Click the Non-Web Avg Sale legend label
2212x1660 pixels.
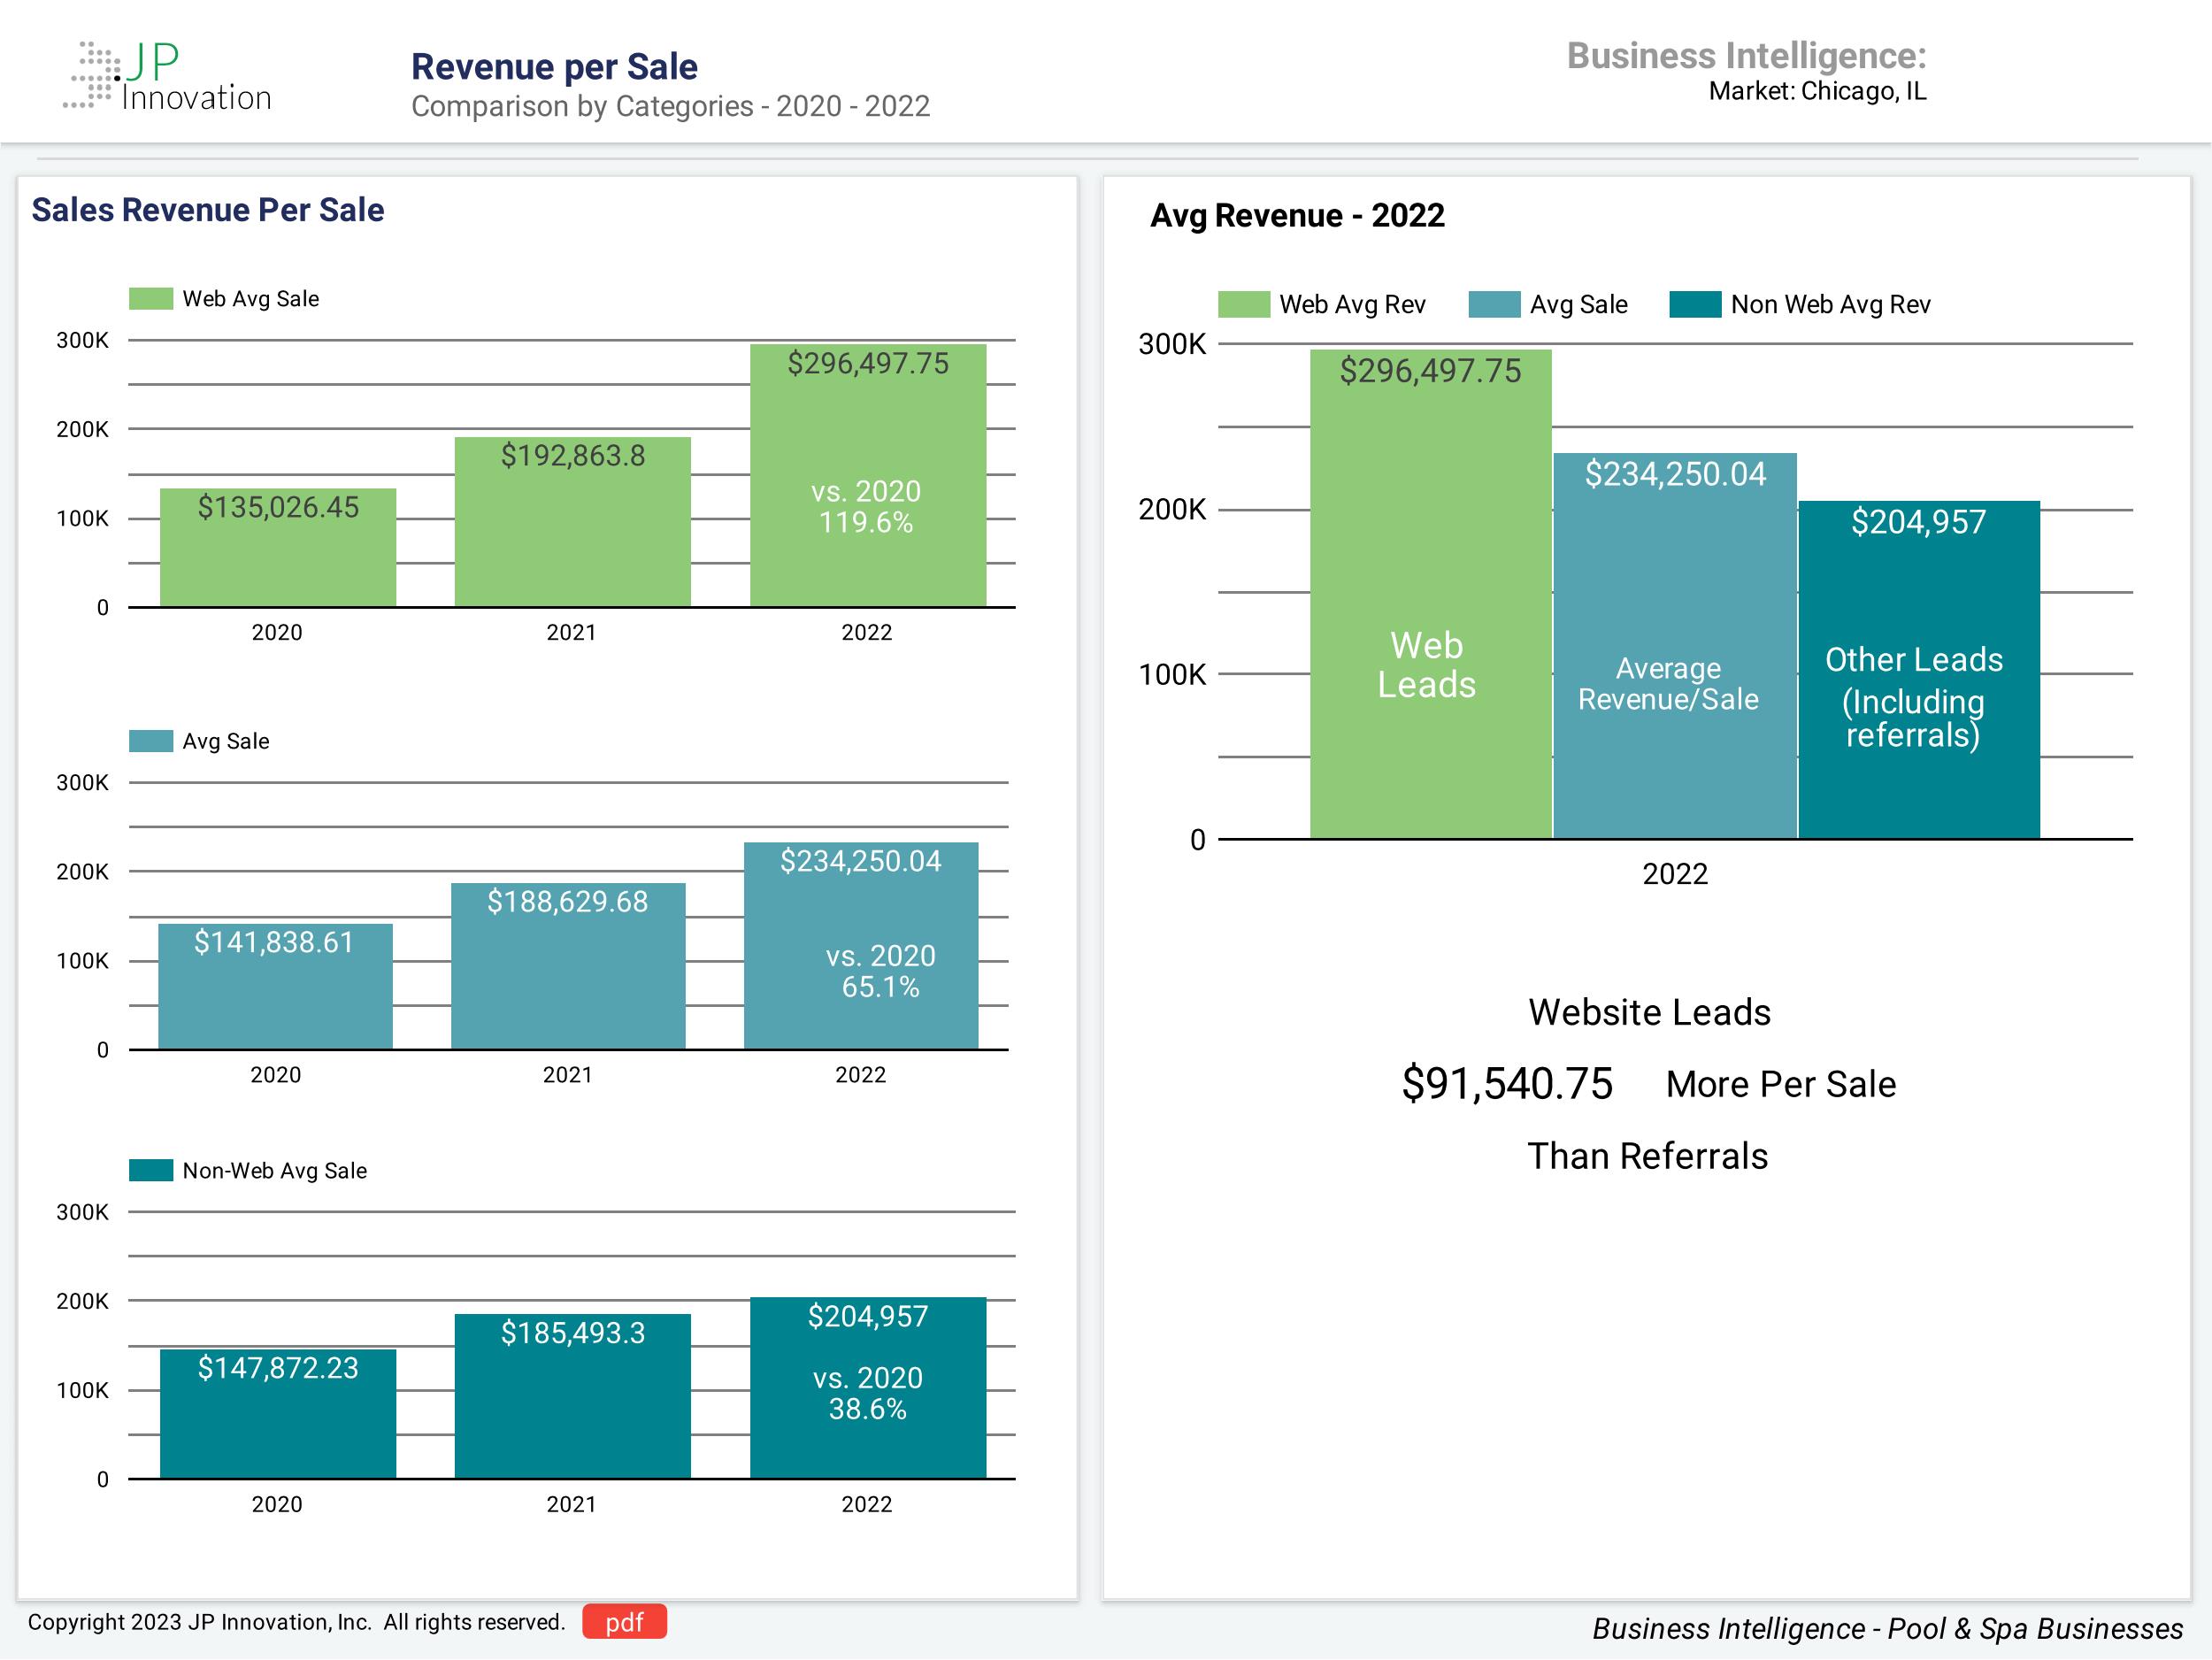tap(274, 1170)
